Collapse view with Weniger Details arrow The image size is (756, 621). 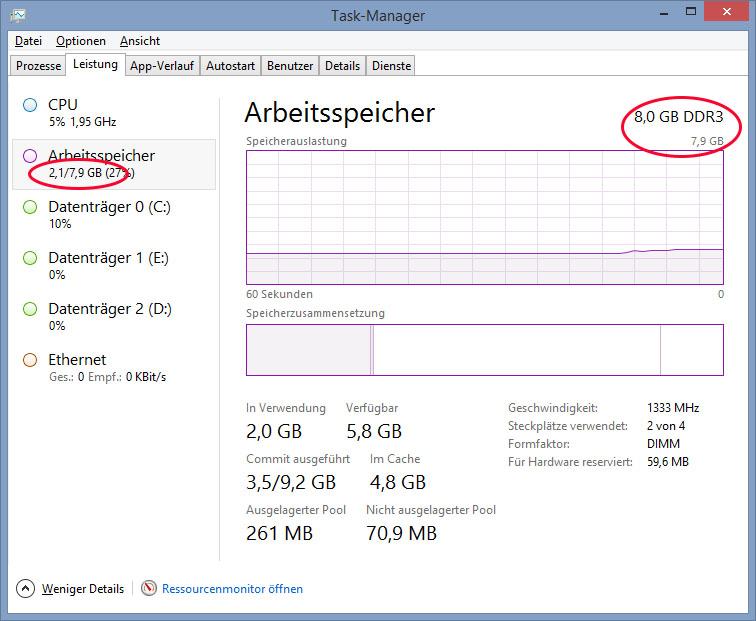click(x=26, y=588)
